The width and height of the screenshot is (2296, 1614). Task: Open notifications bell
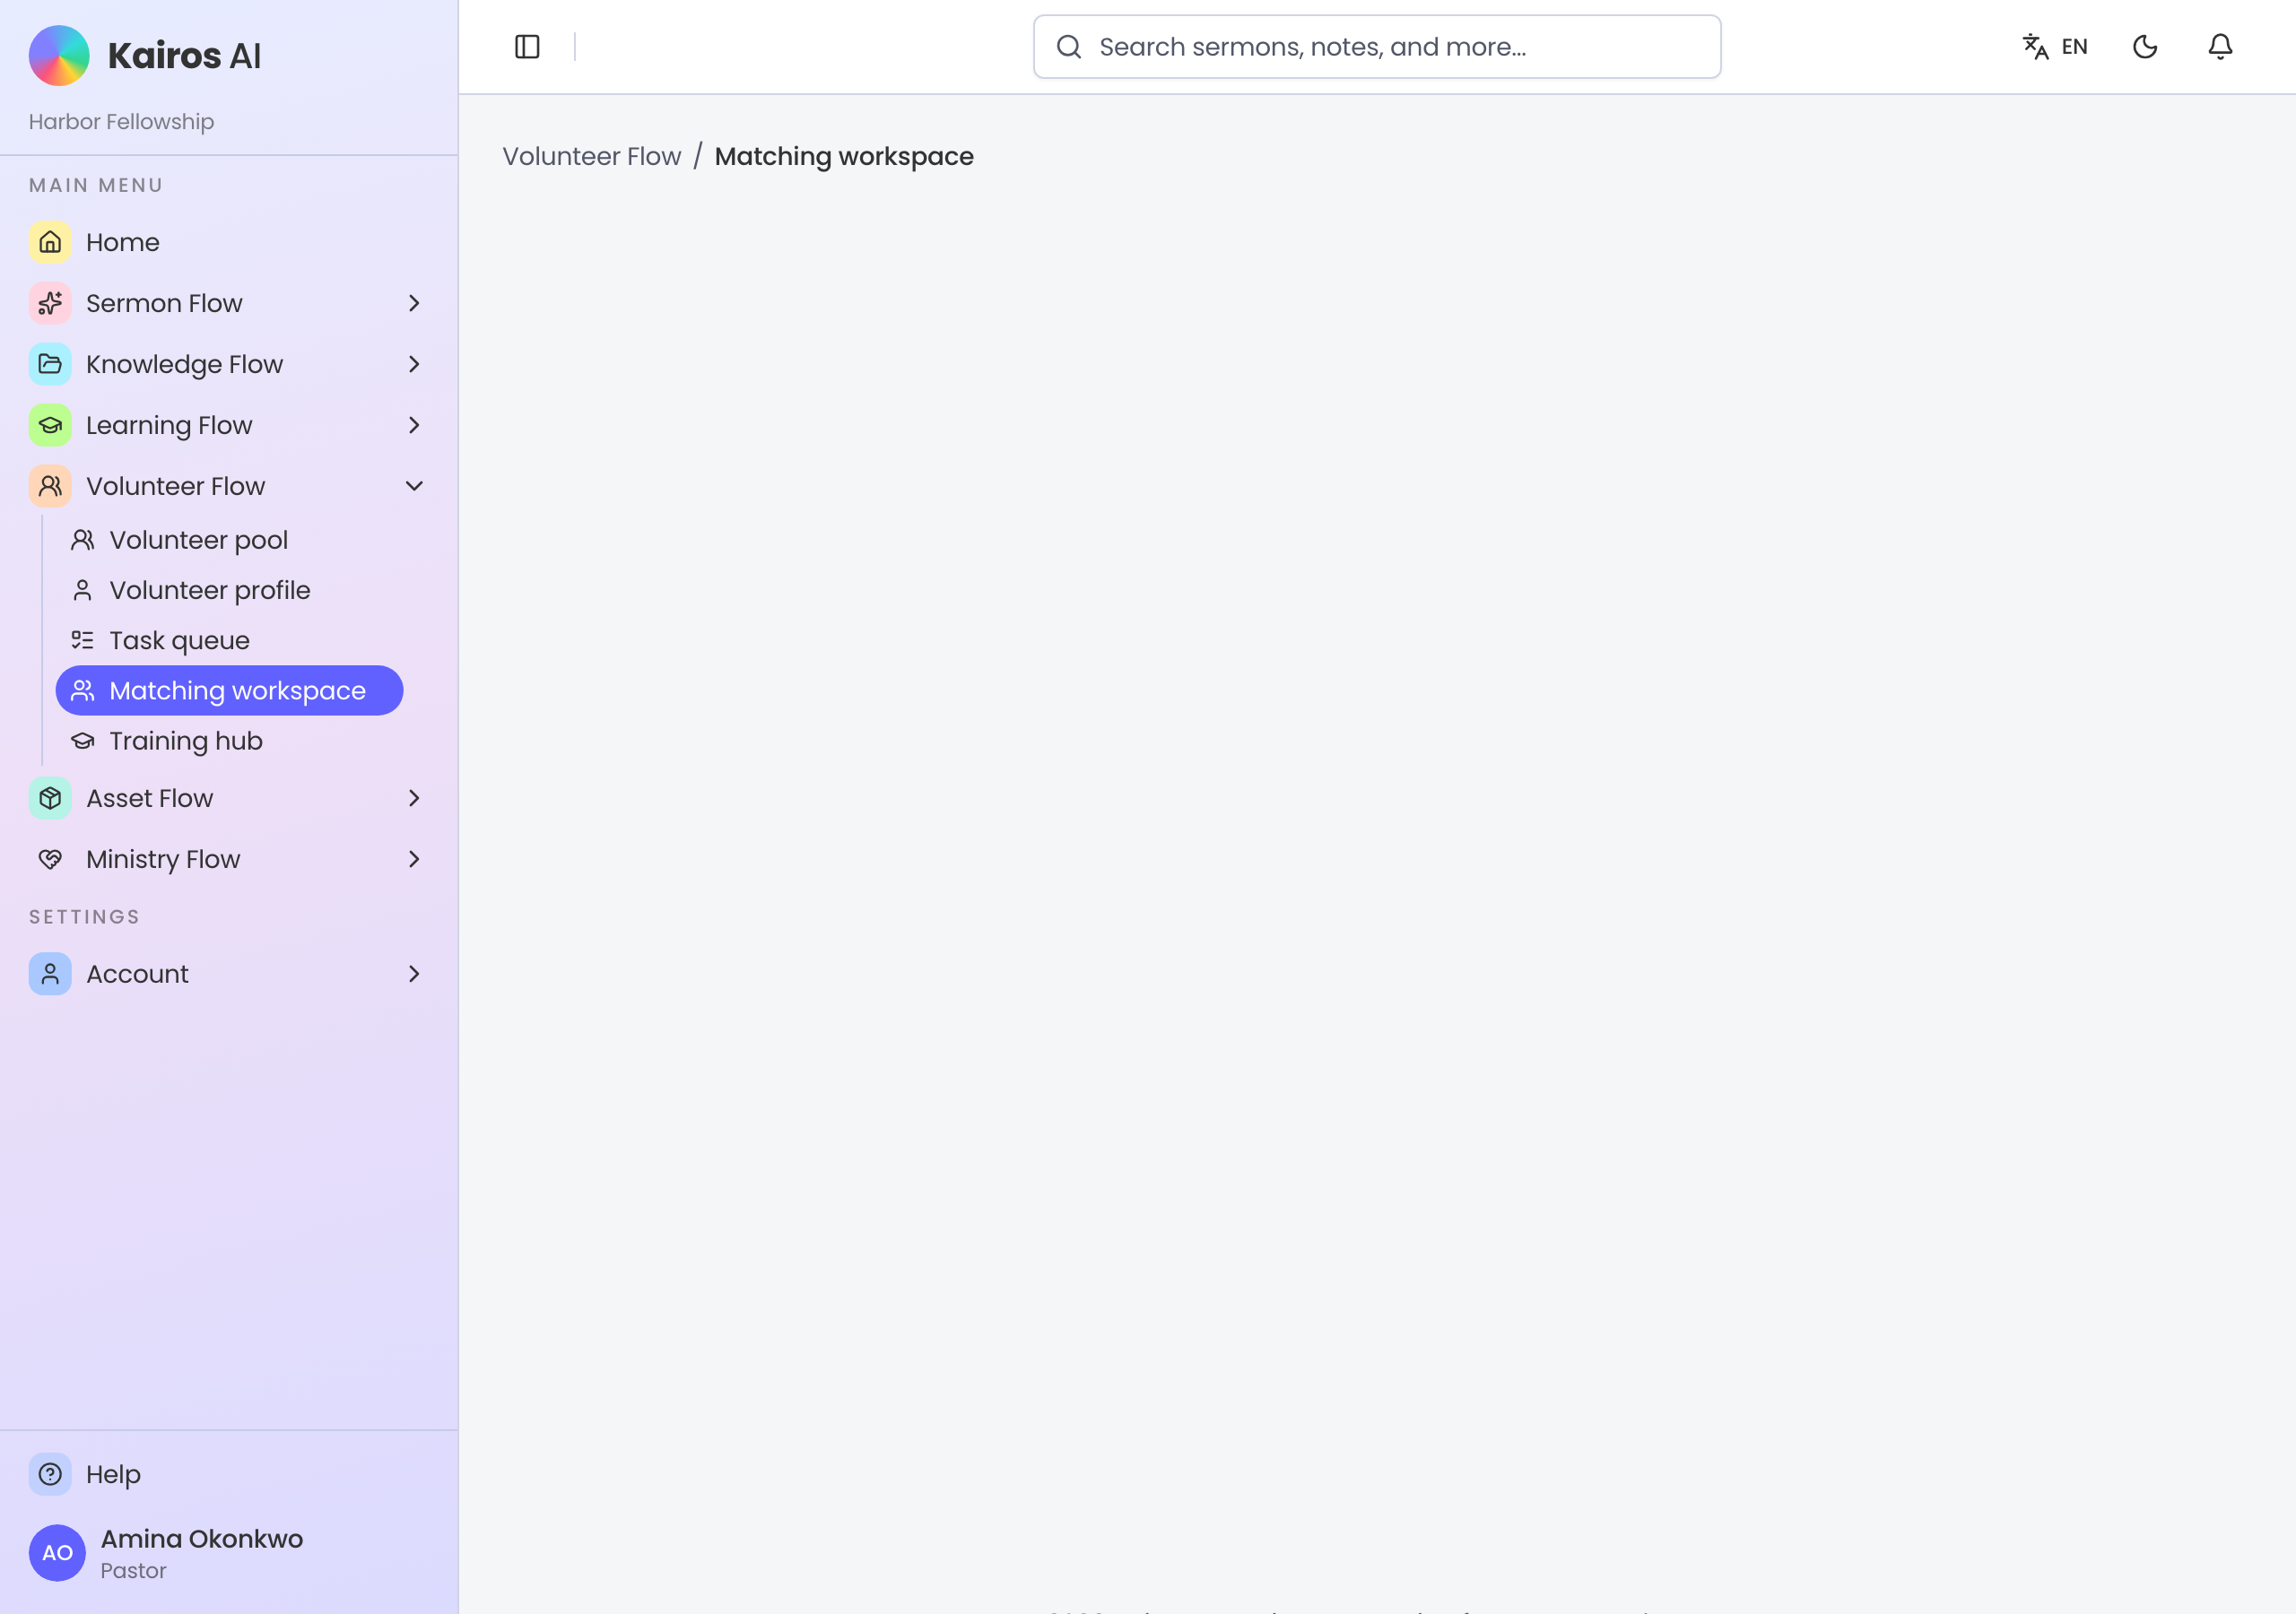[x=2220, y=47]
